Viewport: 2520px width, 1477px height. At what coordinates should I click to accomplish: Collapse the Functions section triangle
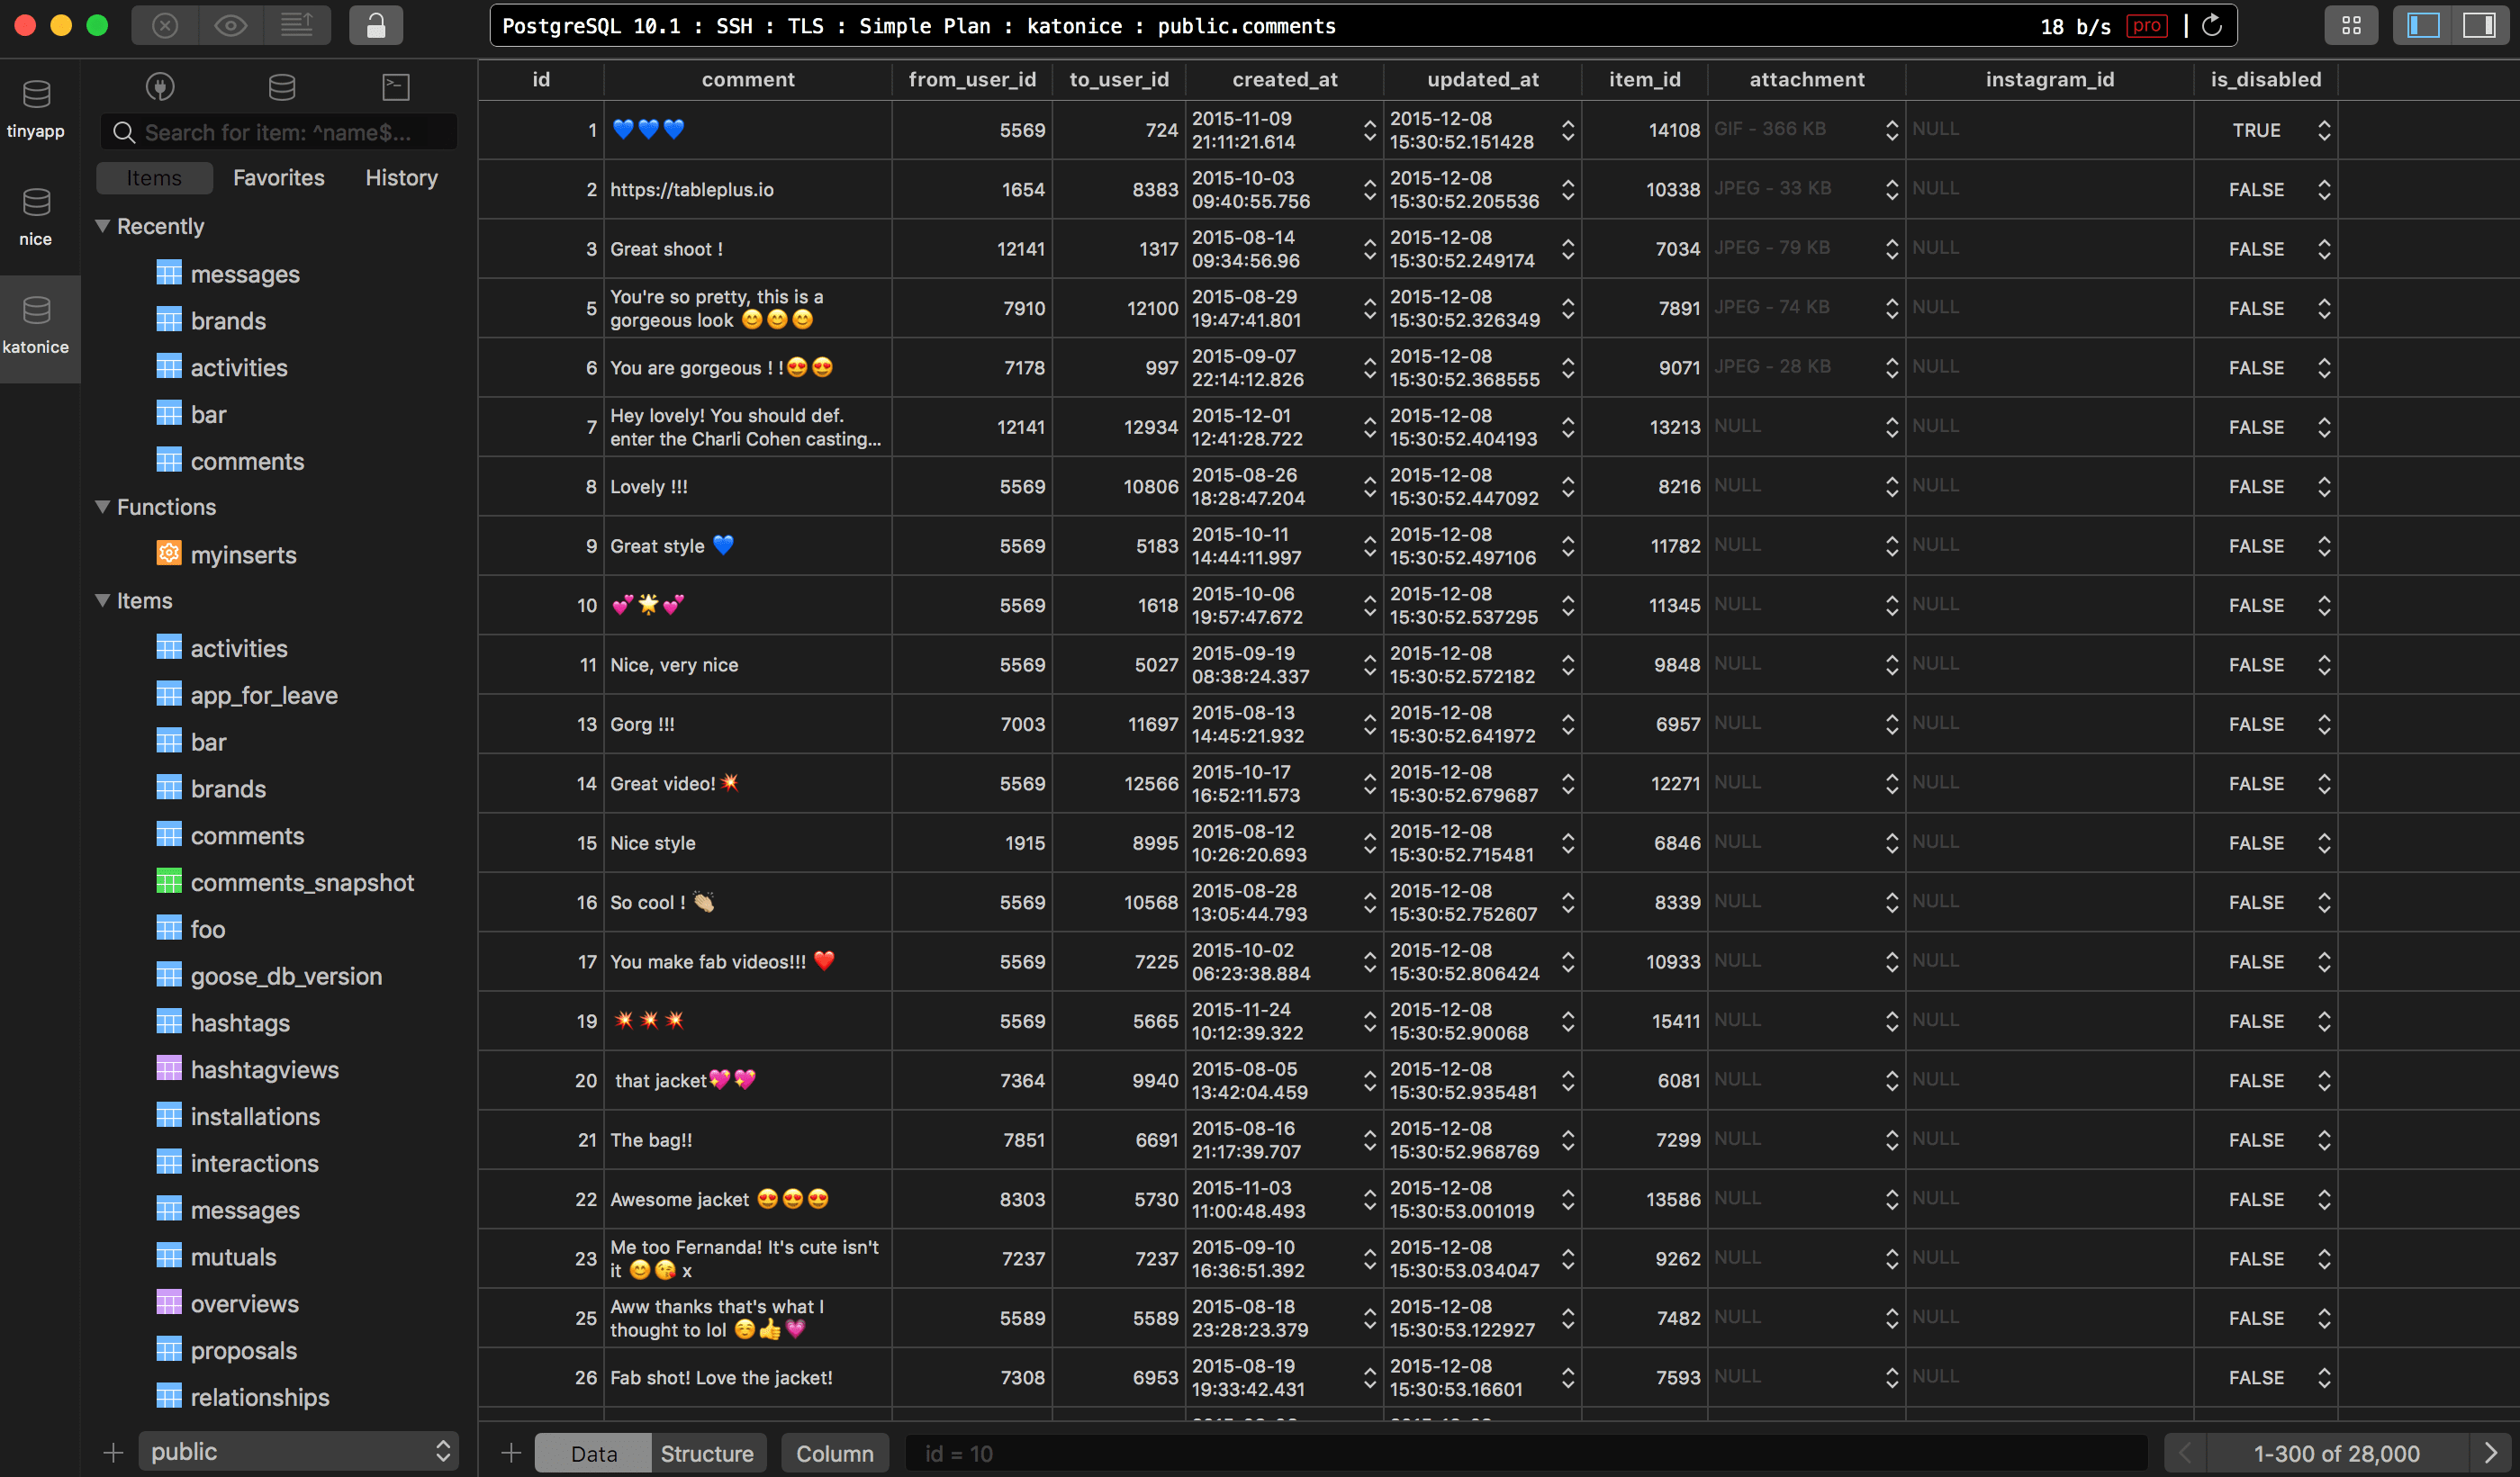102,507
